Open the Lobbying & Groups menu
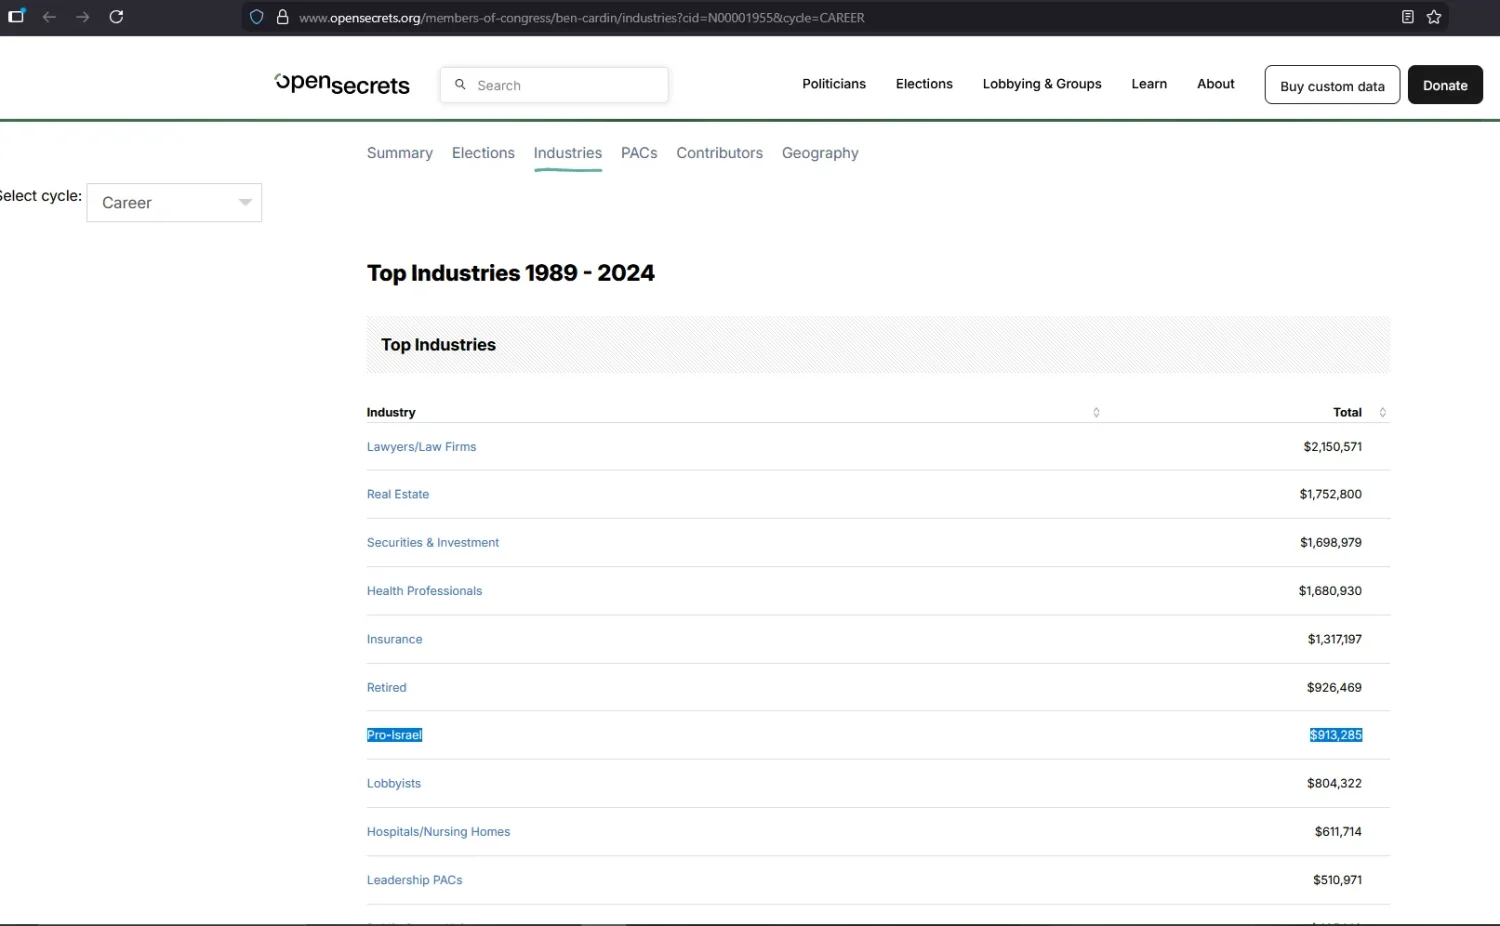Screen dimensions: 1500x926 click(1042, 84)
